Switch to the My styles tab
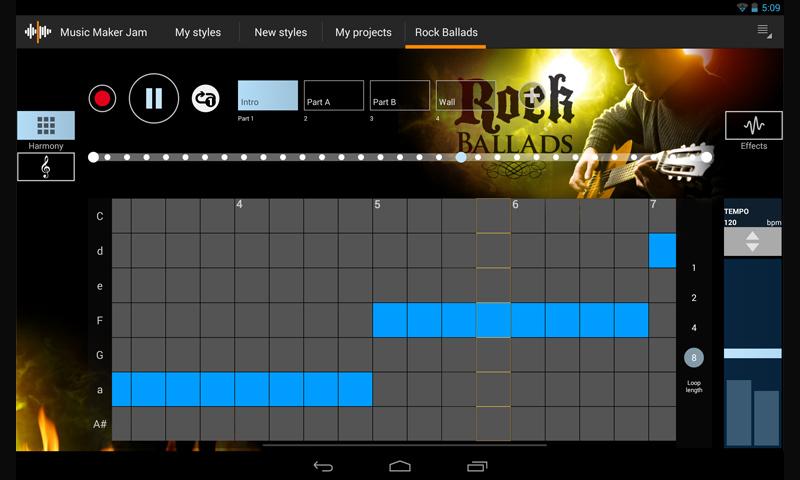The image size is (800, 480). (x=198, y=32)
